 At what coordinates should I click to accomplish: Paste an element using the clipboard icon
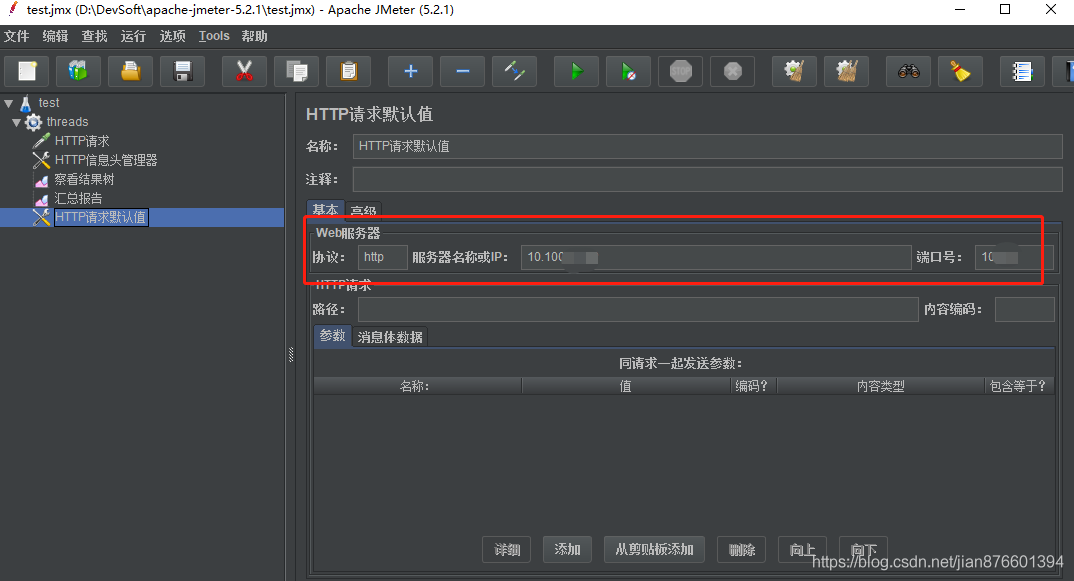348,70
